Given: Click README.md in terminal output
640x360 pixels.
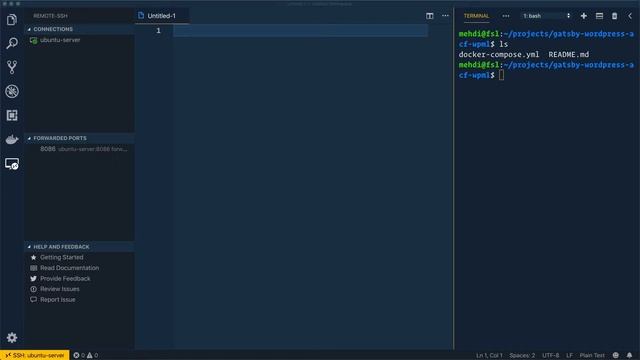Looking at the screenshot, I should coord(569,54).
